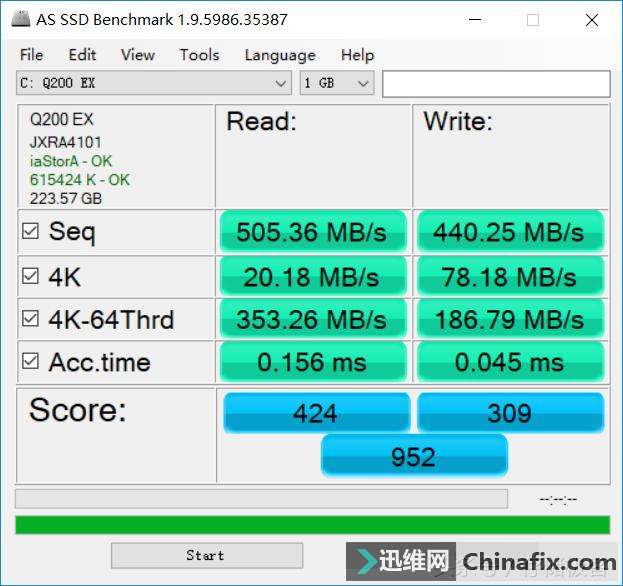Uncheck the 4K test checkbox
This screenshot has width=623, height=586.
tap(30, 276)
